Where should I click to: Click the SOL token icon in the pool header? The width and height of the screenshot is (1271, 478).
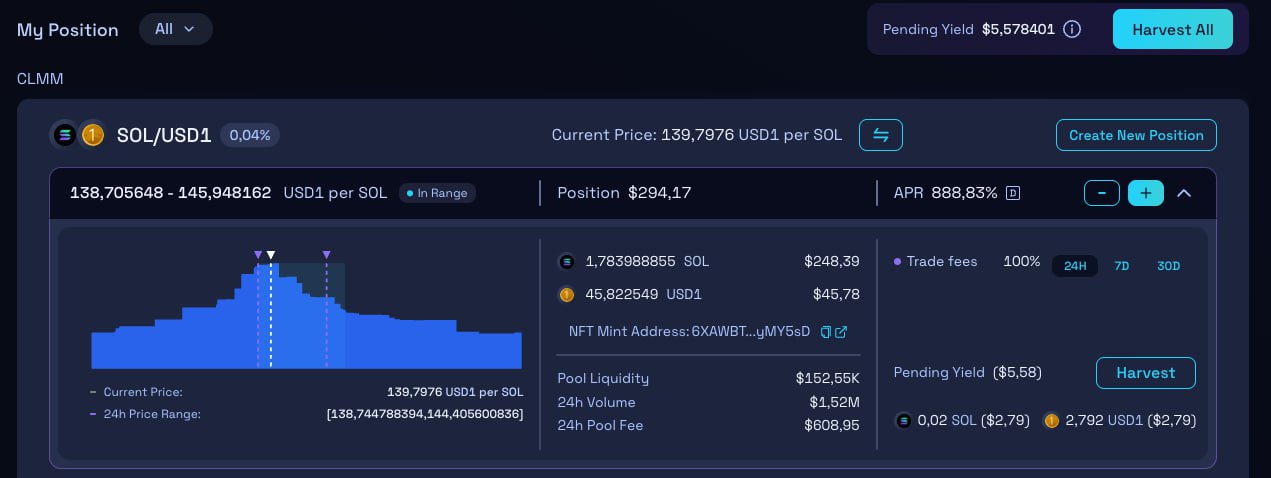(x=66, y=135)
